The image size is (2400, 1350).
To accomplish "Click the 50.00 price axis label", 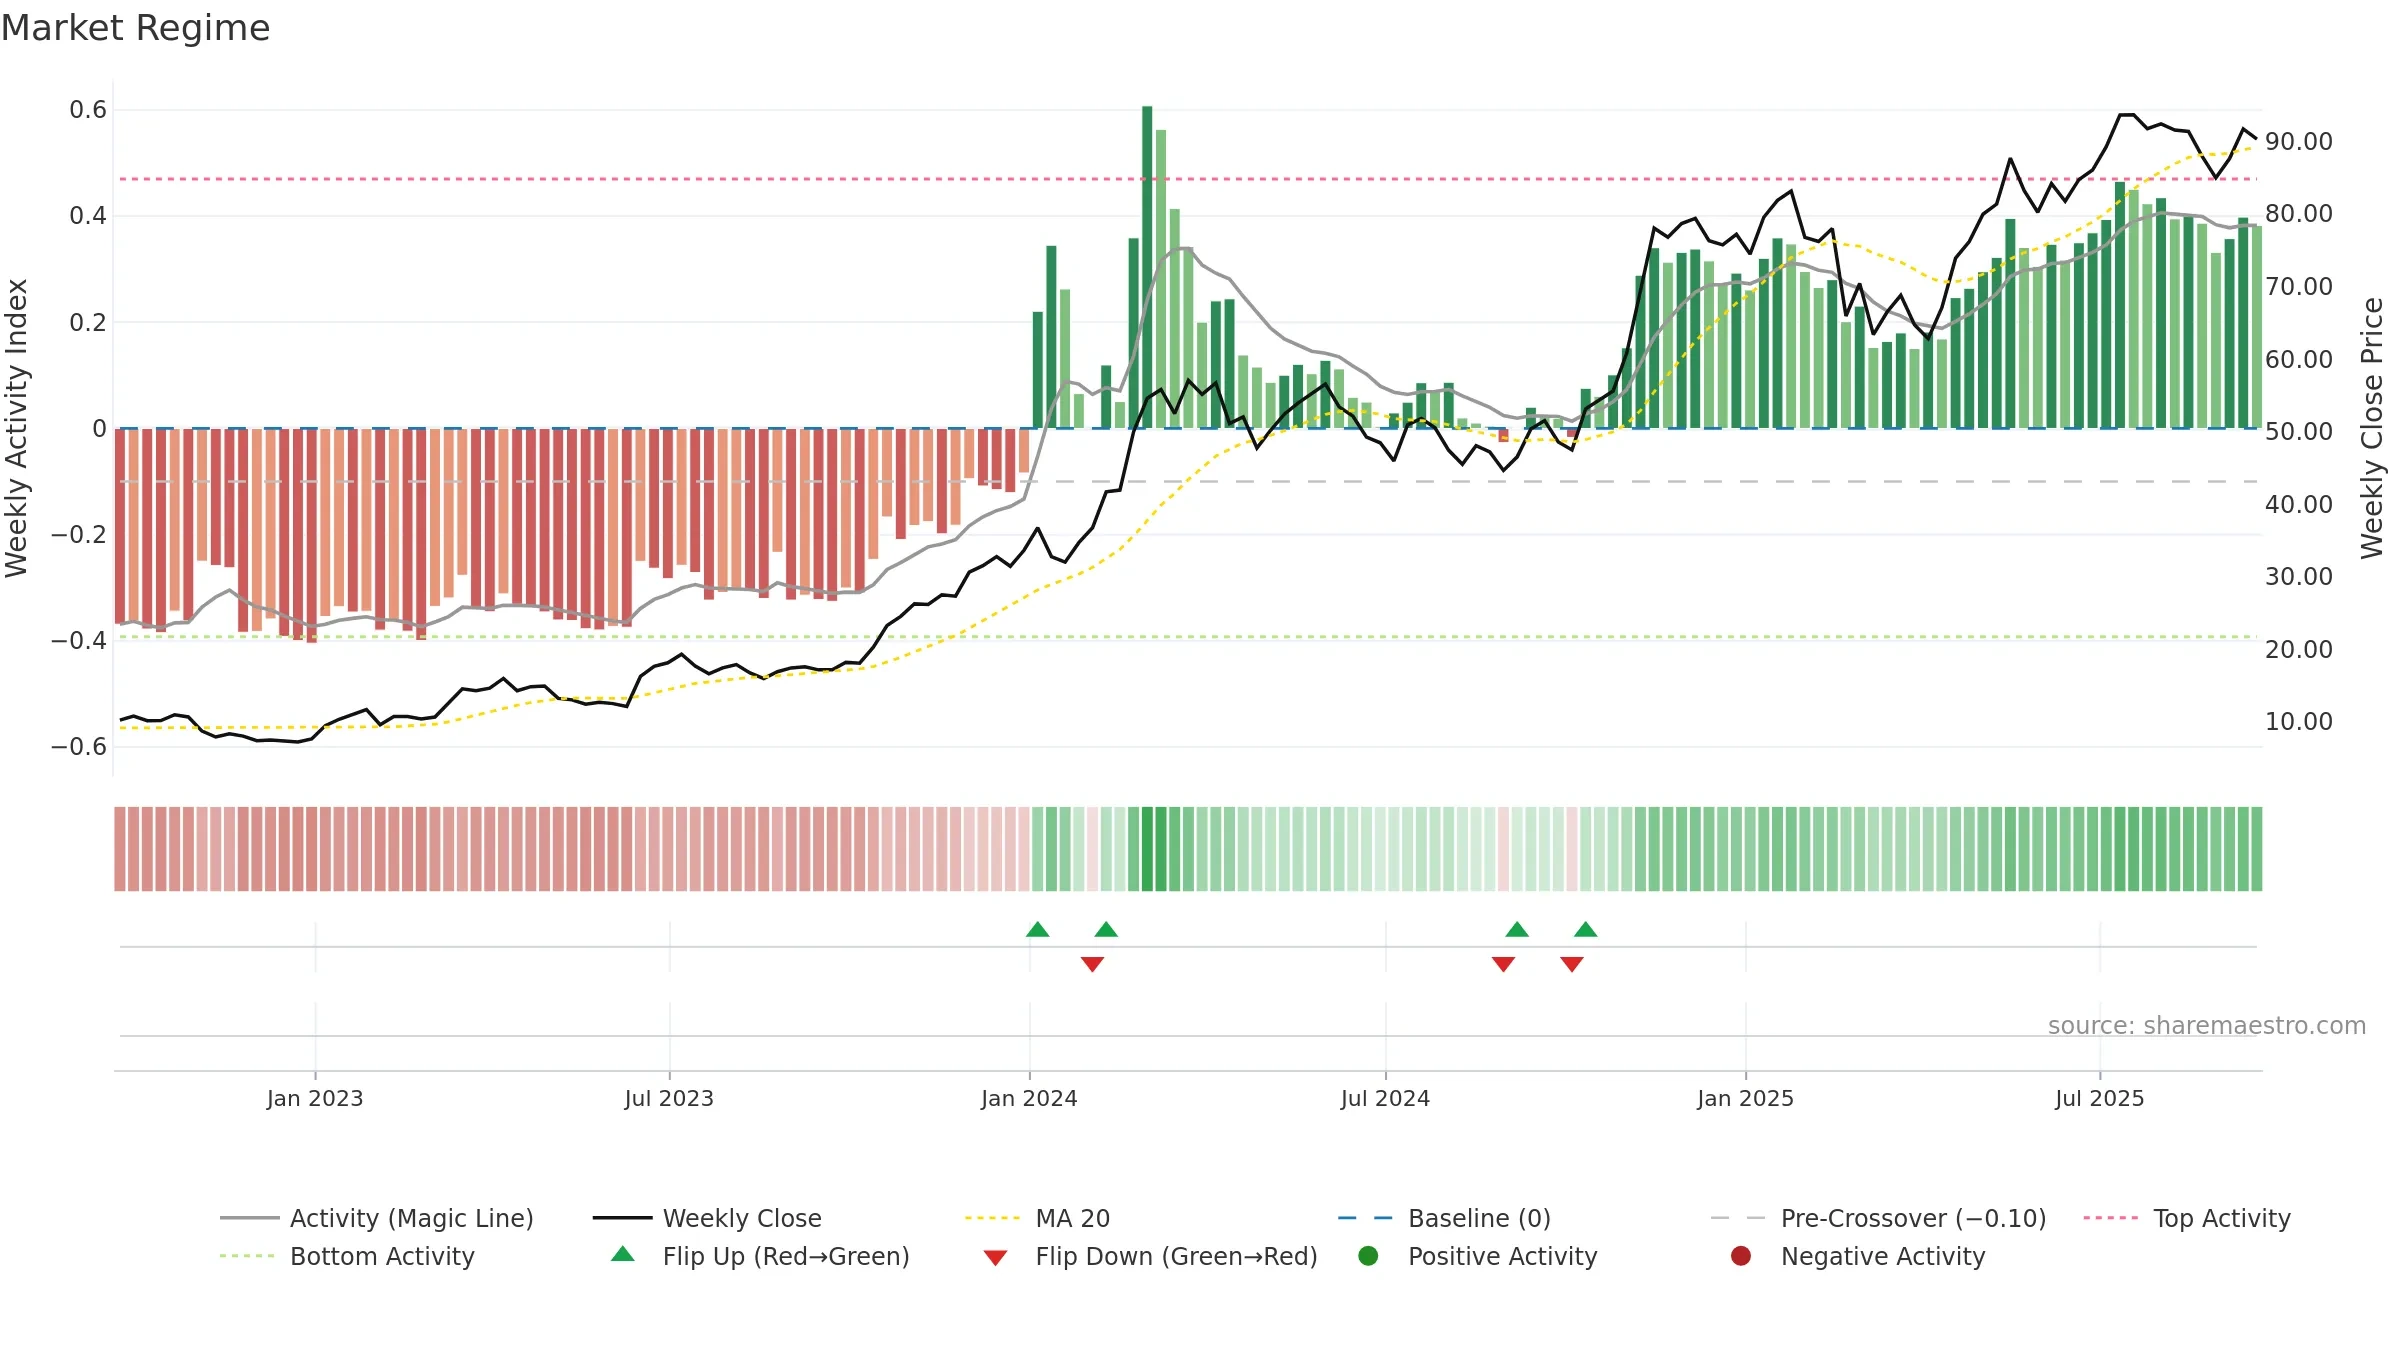I will (2299, 432).
